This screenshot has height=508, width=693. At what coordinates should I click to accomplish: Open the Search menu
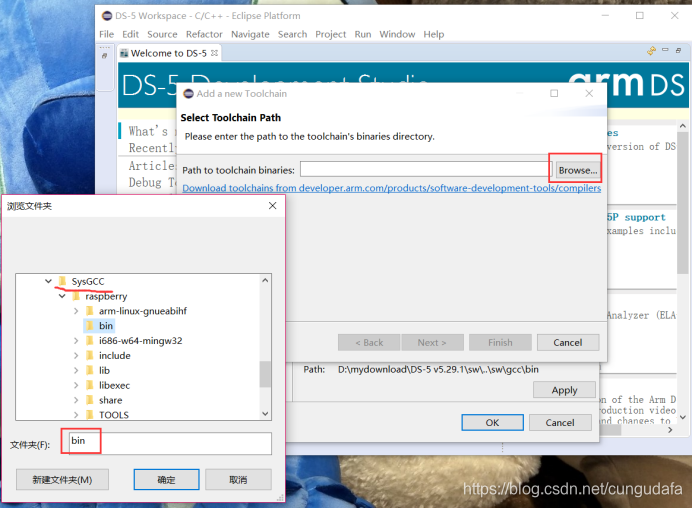click(292, 34)
